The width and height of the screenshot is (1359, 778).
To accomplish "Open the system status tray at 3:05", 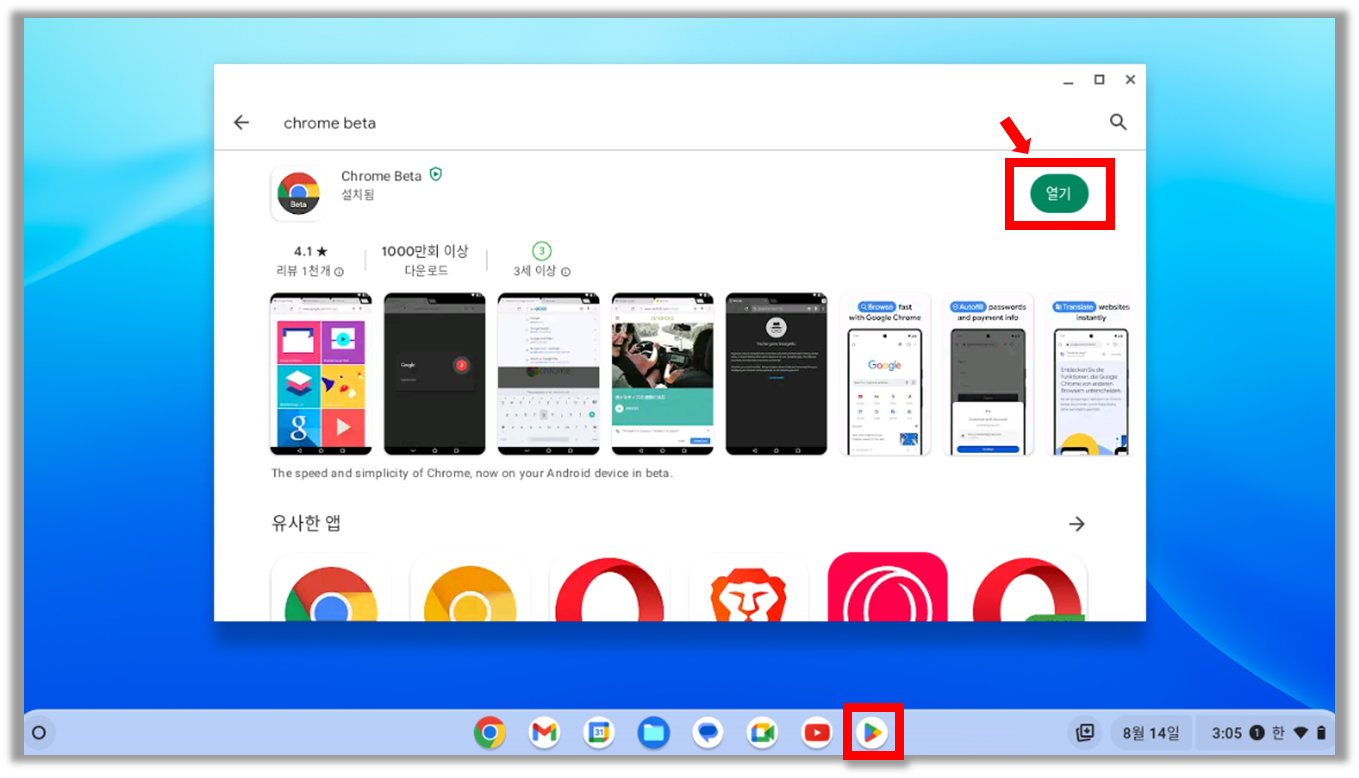I will click(1267, 733).
